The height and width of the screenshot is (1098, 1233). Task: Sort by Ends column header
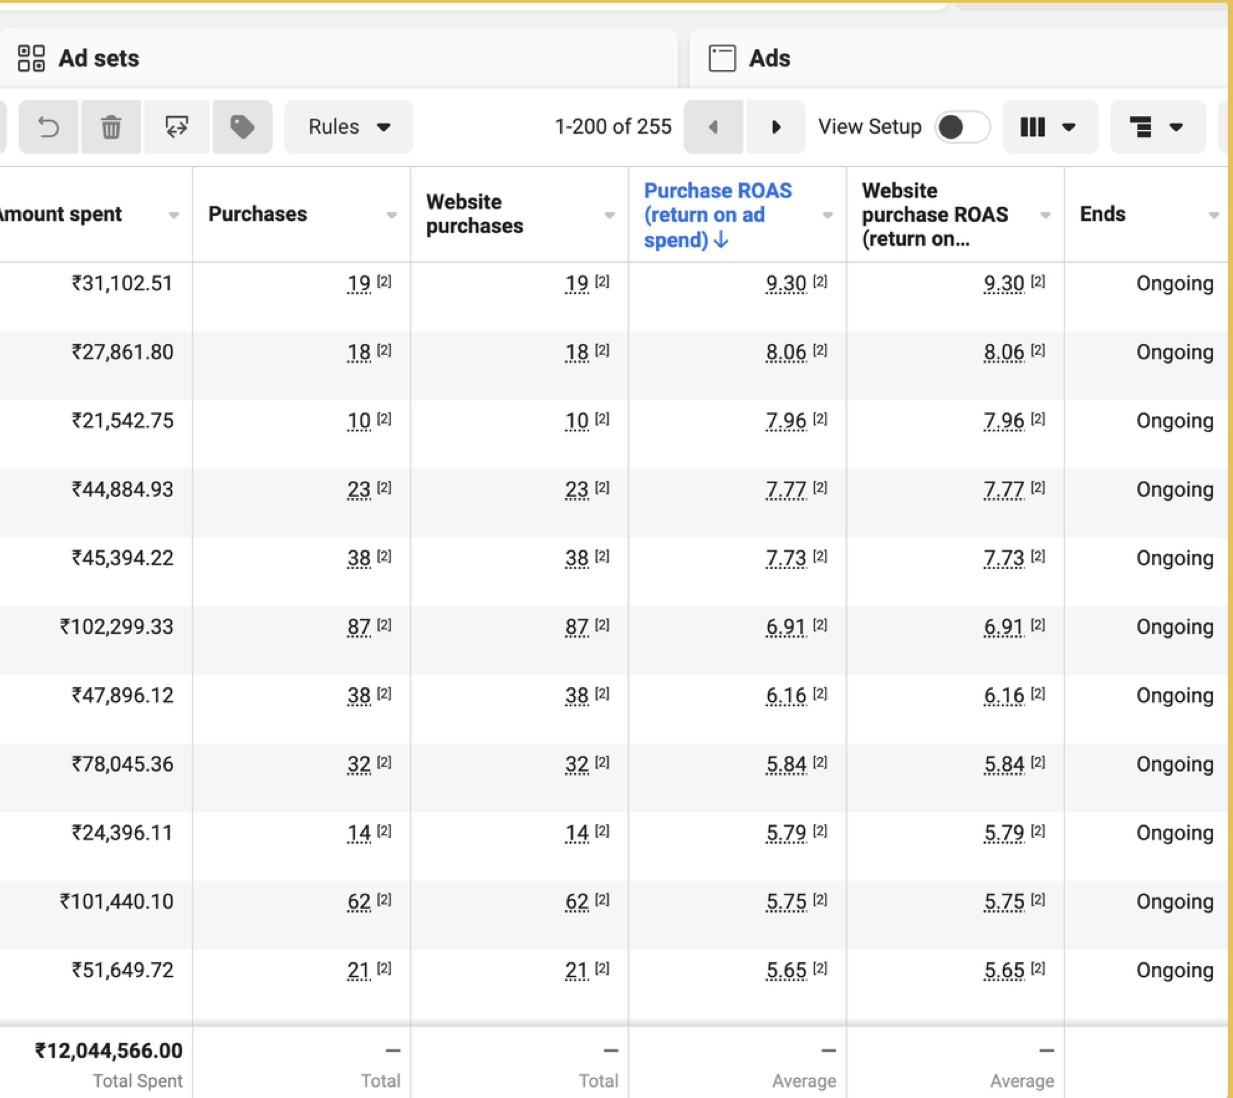pos(1103,214)
